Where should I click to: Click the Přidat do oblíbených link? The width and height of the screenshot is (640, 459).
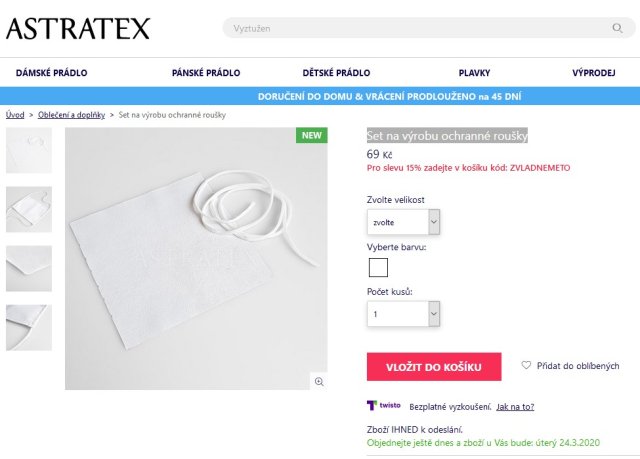point(578,366)
